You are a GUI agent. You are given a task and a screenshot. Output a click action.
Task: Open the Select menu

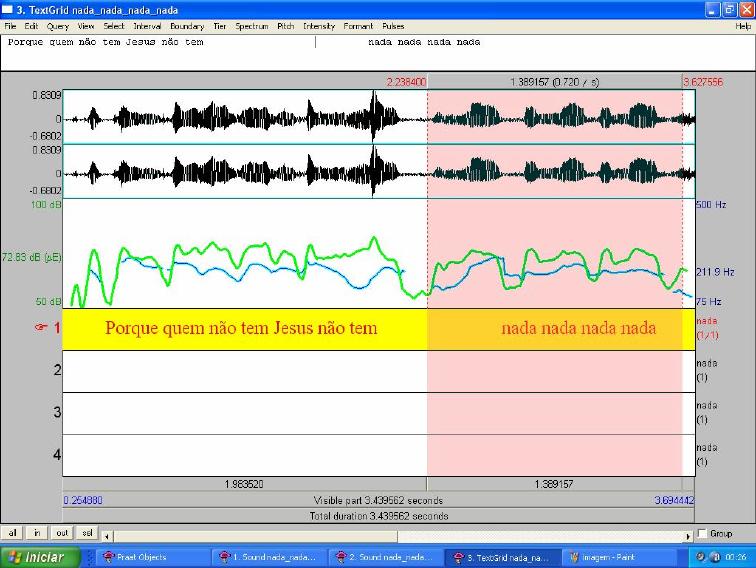114,27
